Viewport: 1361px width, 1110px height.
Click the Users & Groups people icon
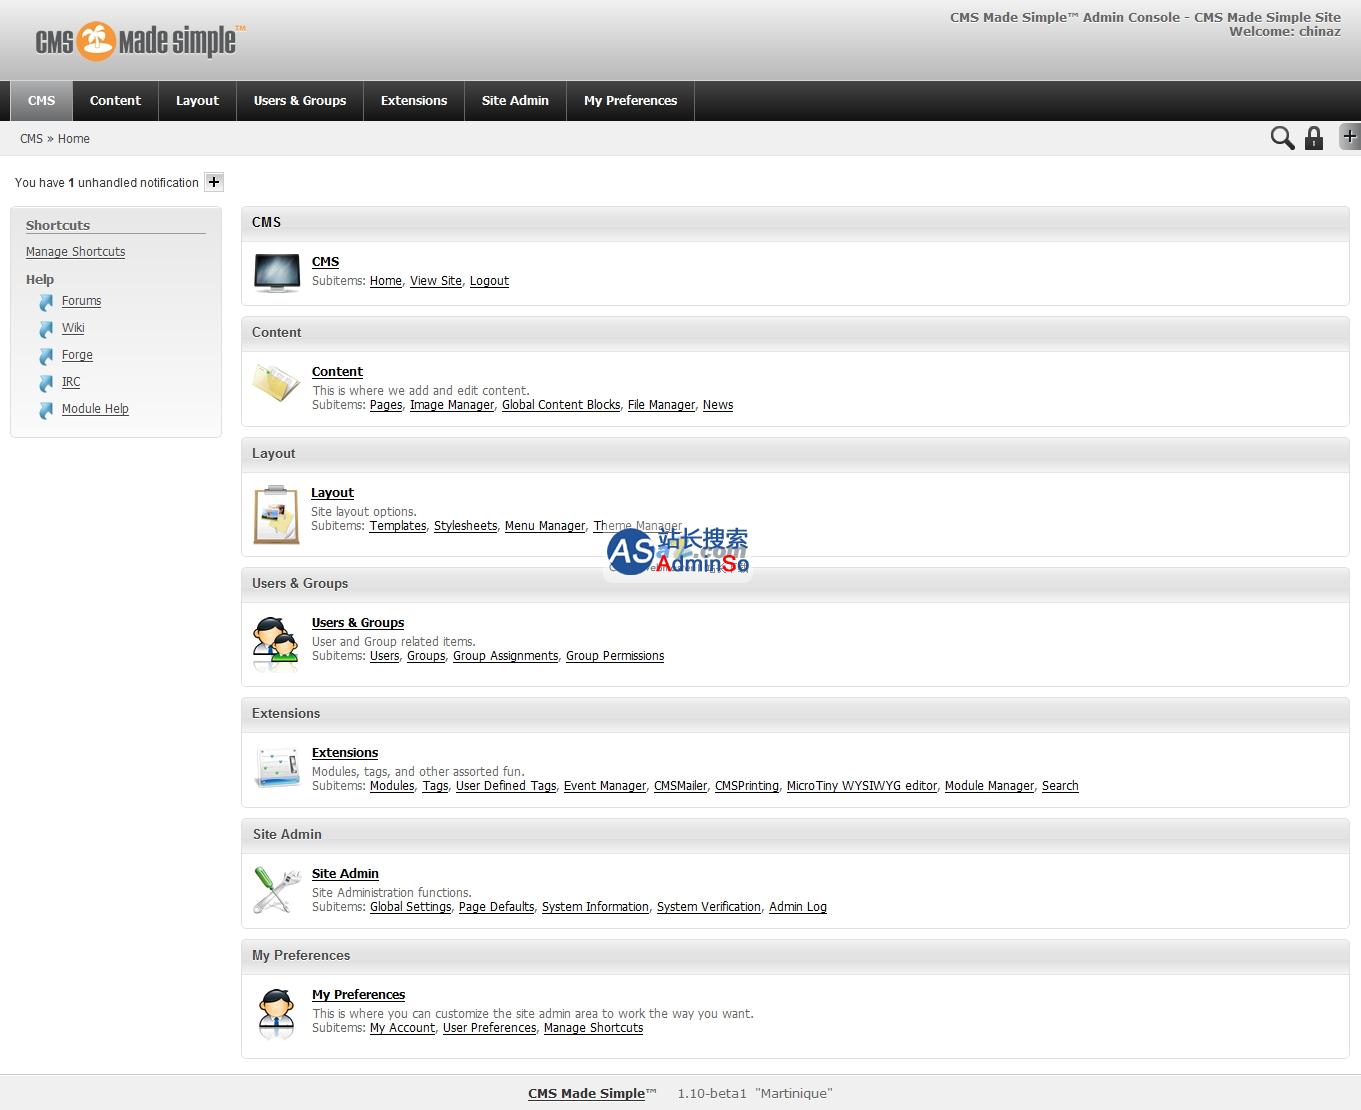[276, 643]
